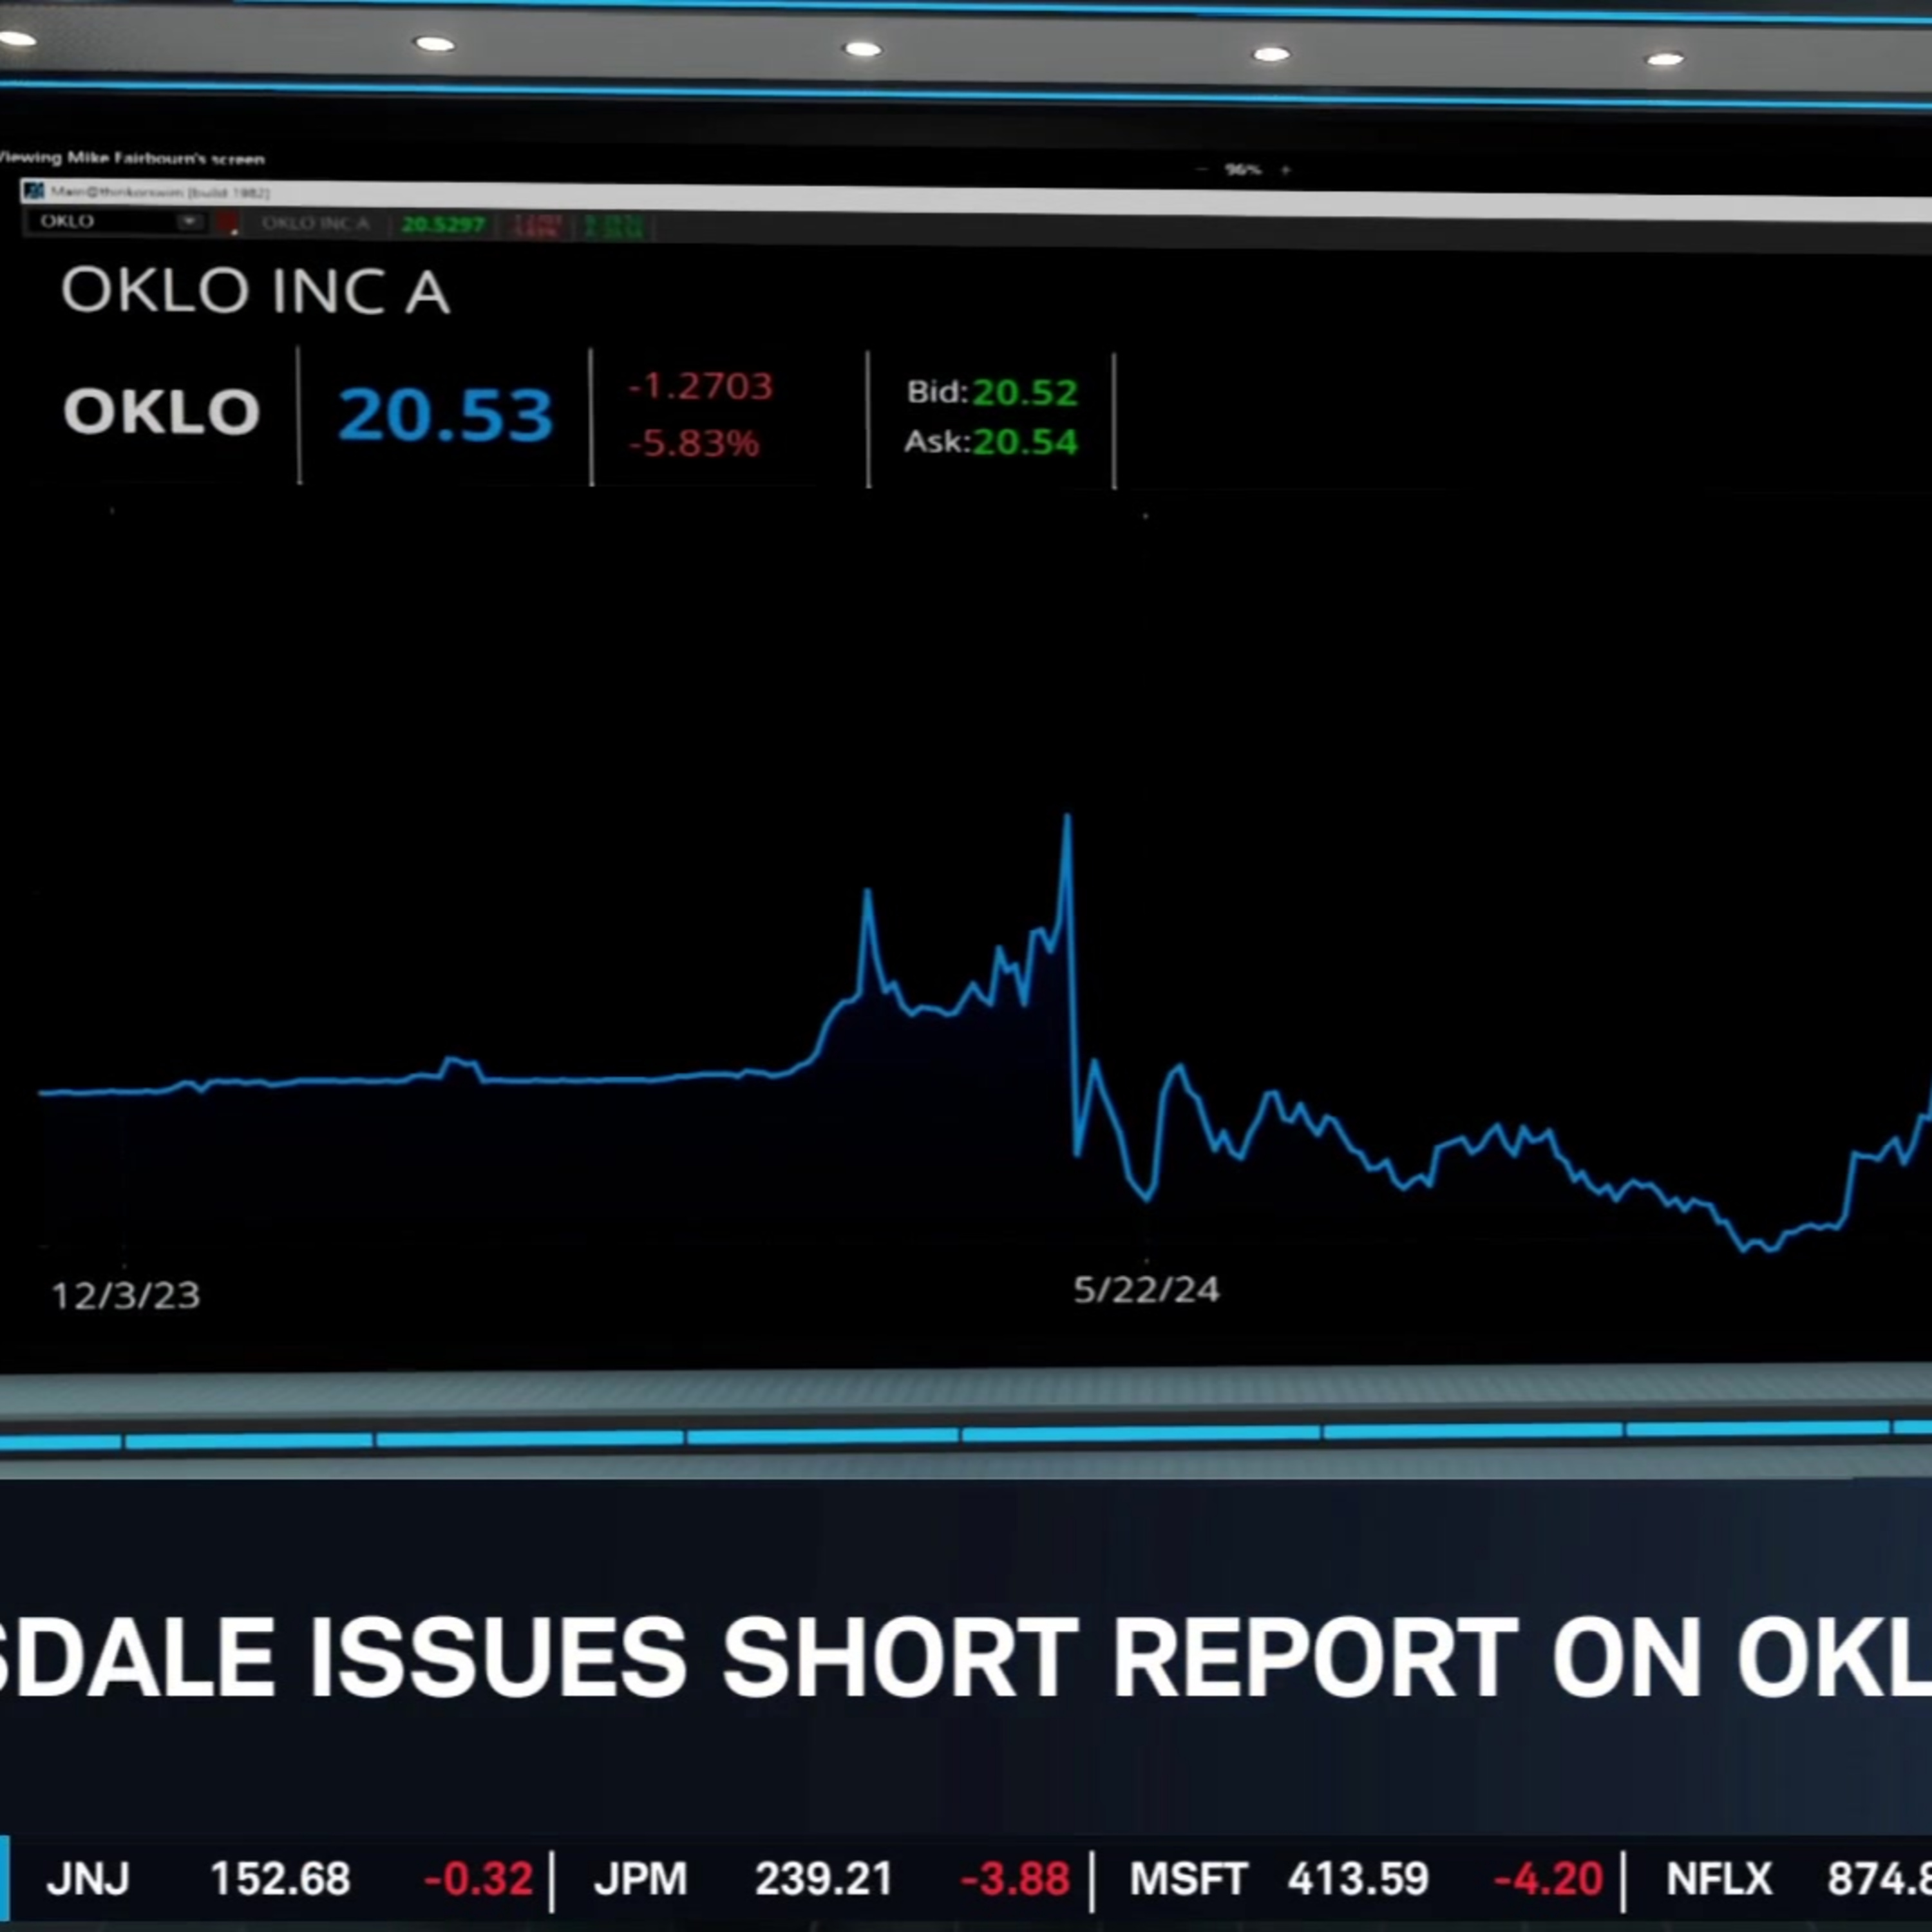Click the JNJ ticker symbol
The height and width of the screenshot is (1932, 1932).
click(x=88, y=1878)
